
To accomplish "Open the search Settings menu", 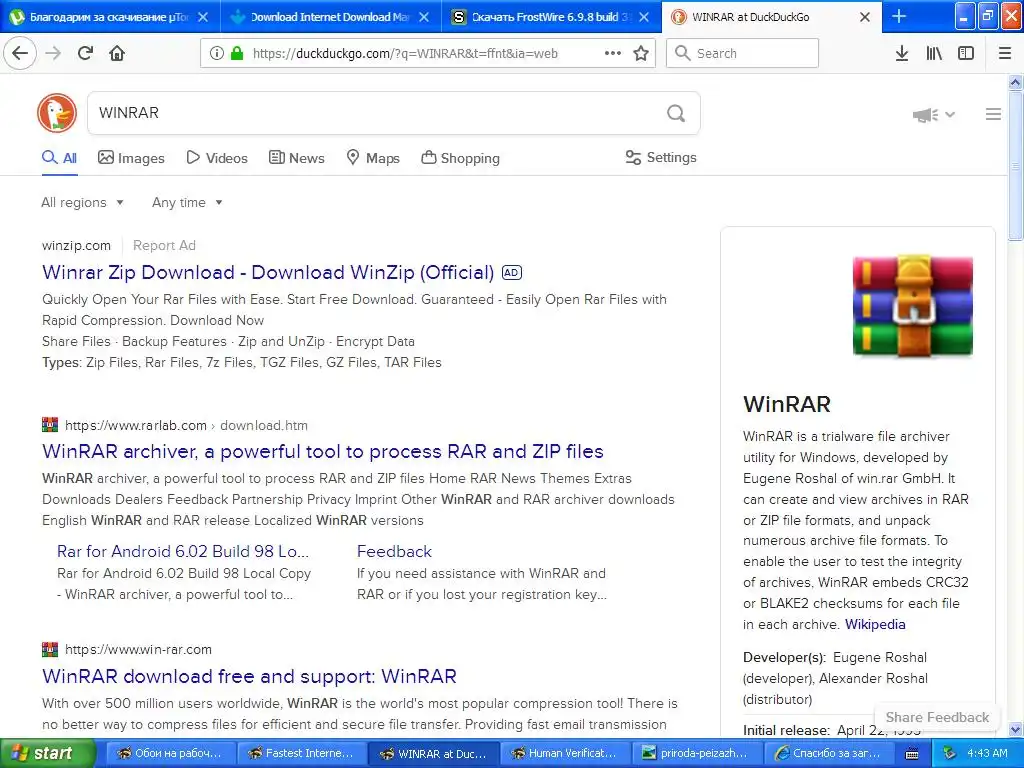I will pos(661,157).
